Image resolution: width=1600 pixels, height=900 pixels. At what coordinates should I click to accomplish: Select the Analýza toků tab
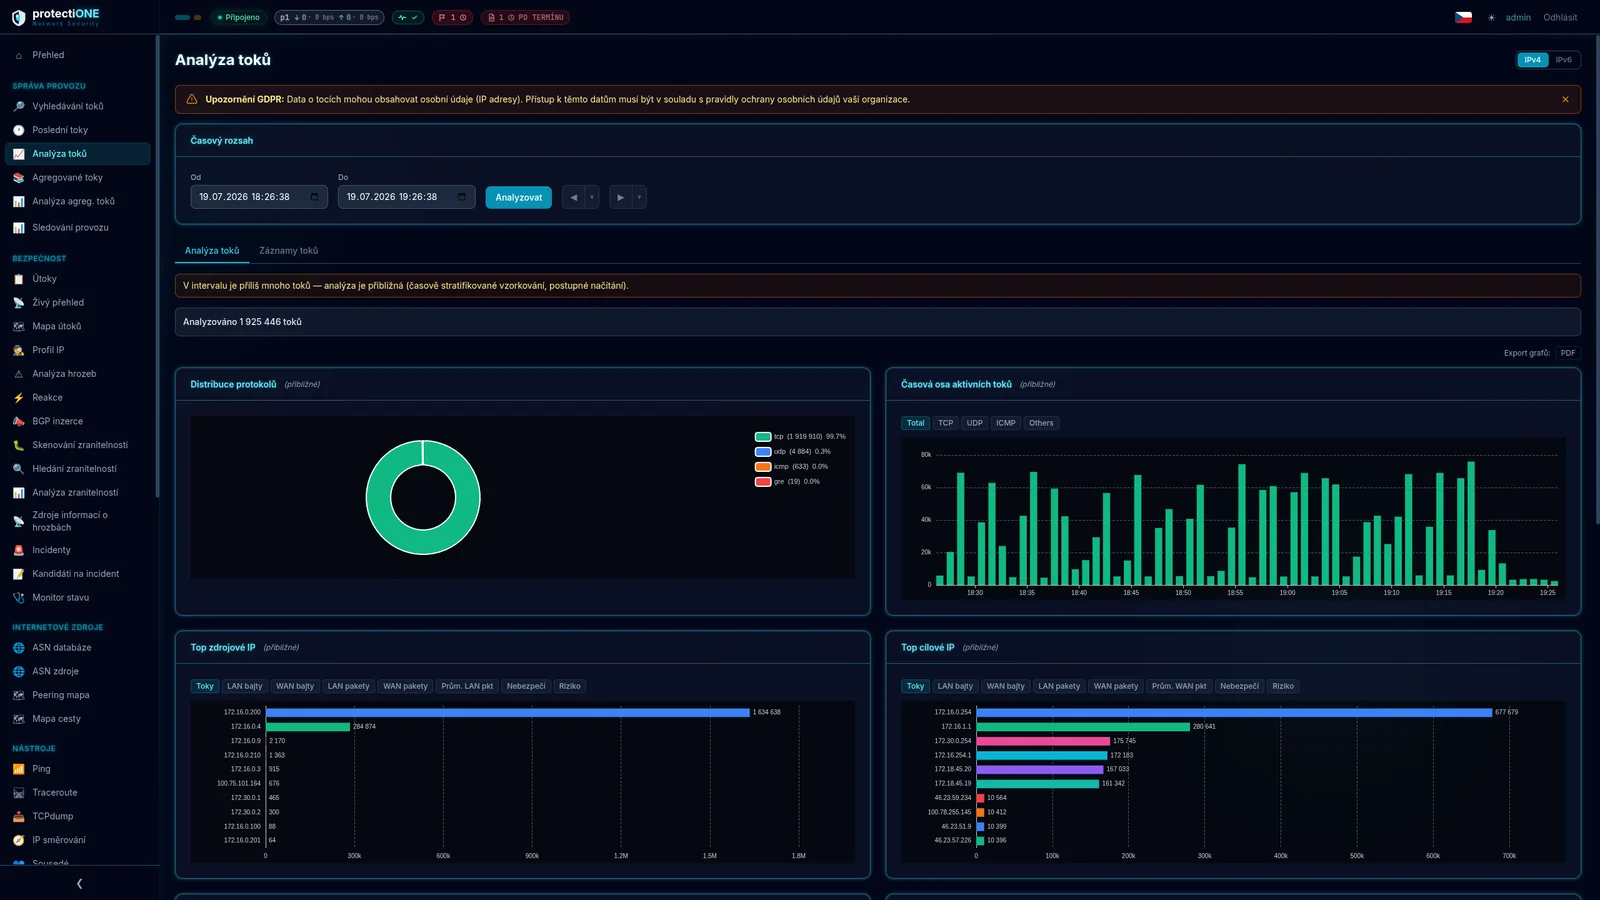(212, 251)
